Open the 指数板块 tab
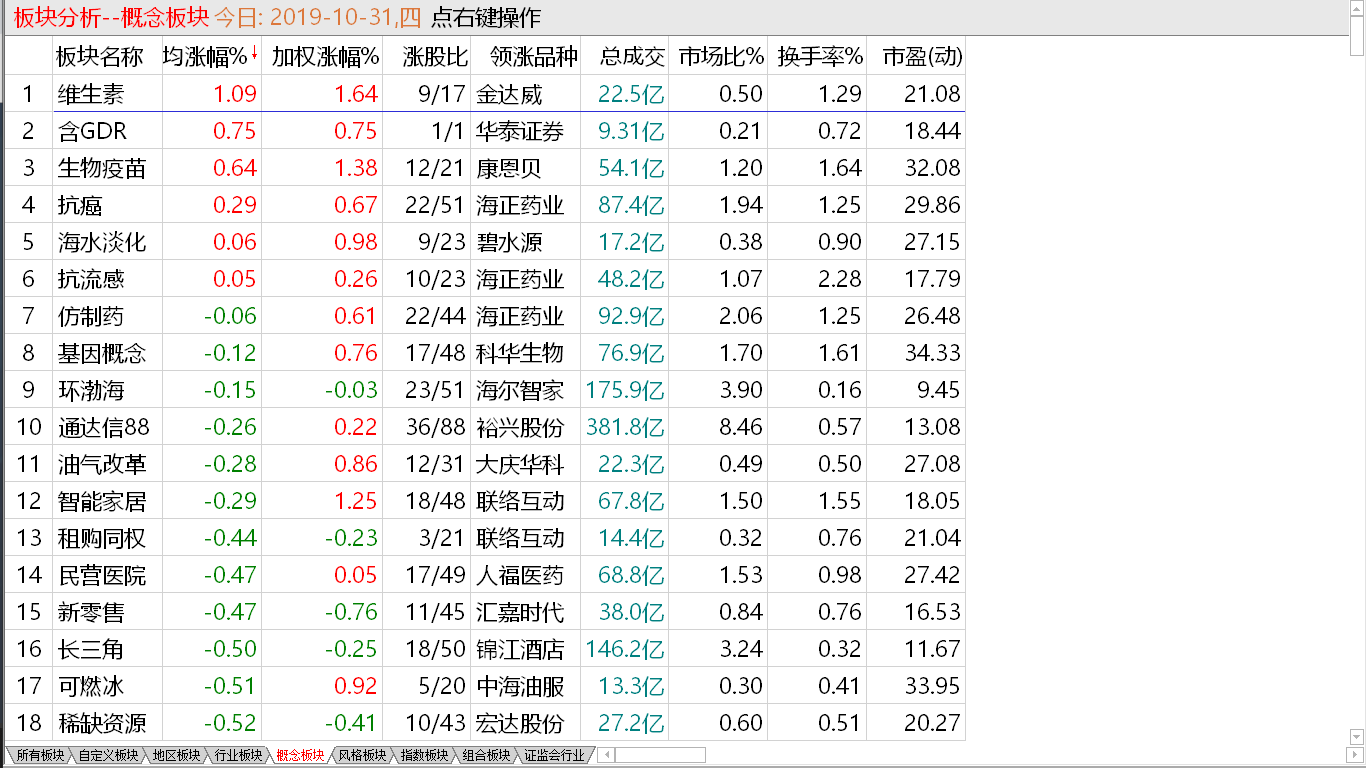 pos(424,755)
